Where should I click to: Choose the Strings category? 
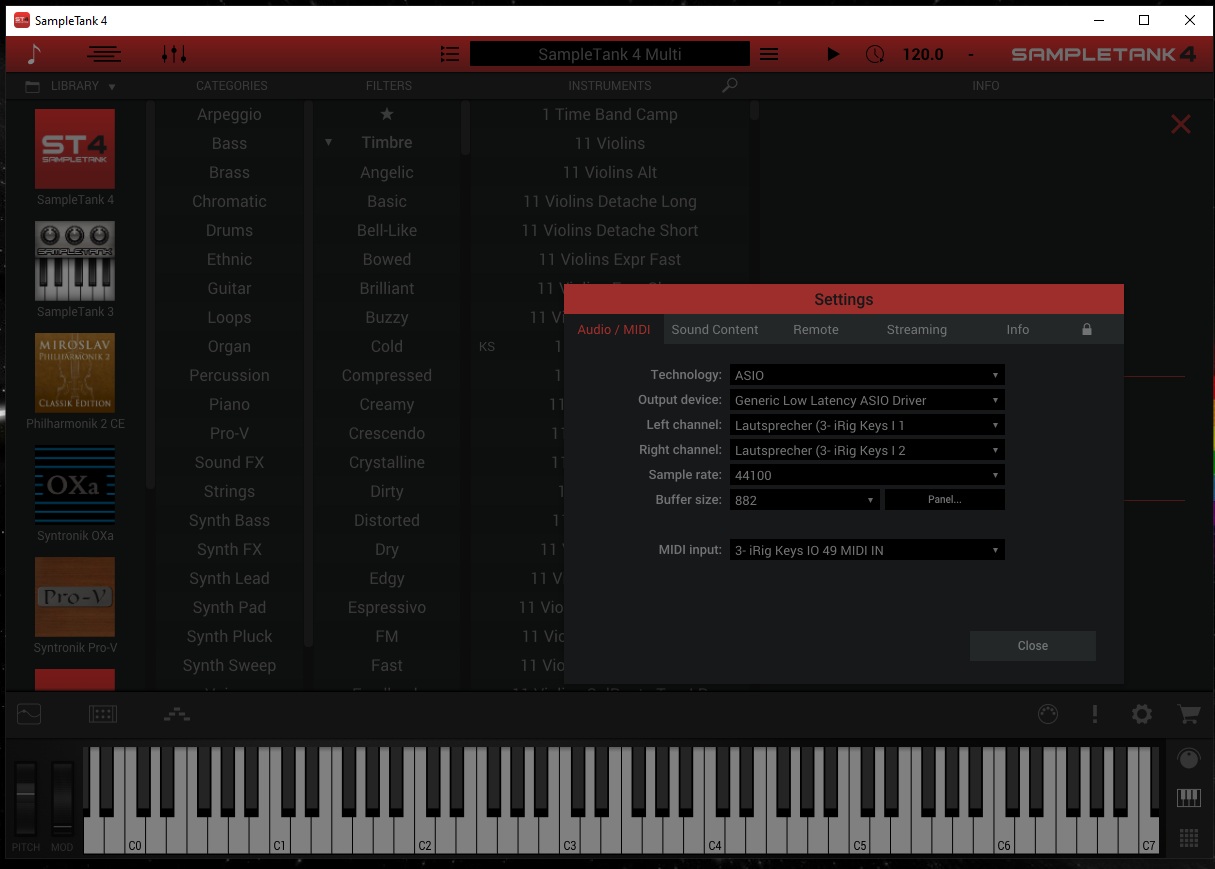(229, 491)
